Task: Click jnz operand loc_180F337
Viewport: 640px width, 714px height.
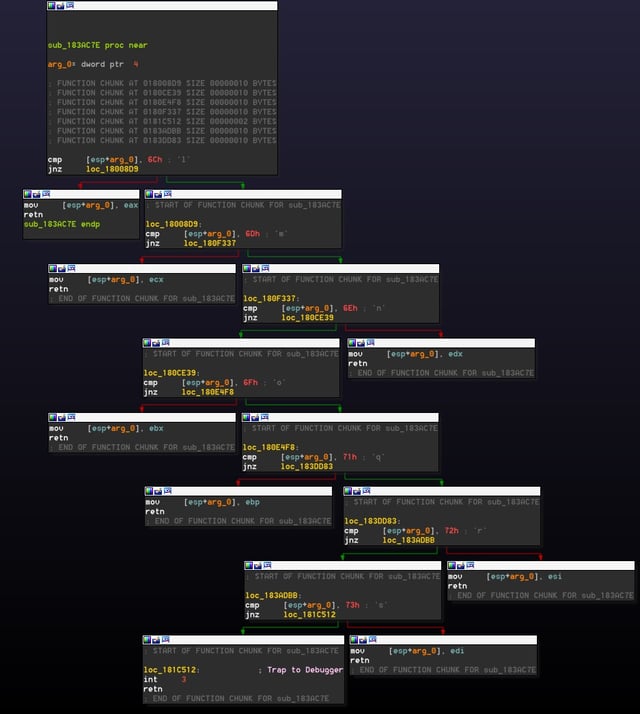Action: (x=209, y=243)
